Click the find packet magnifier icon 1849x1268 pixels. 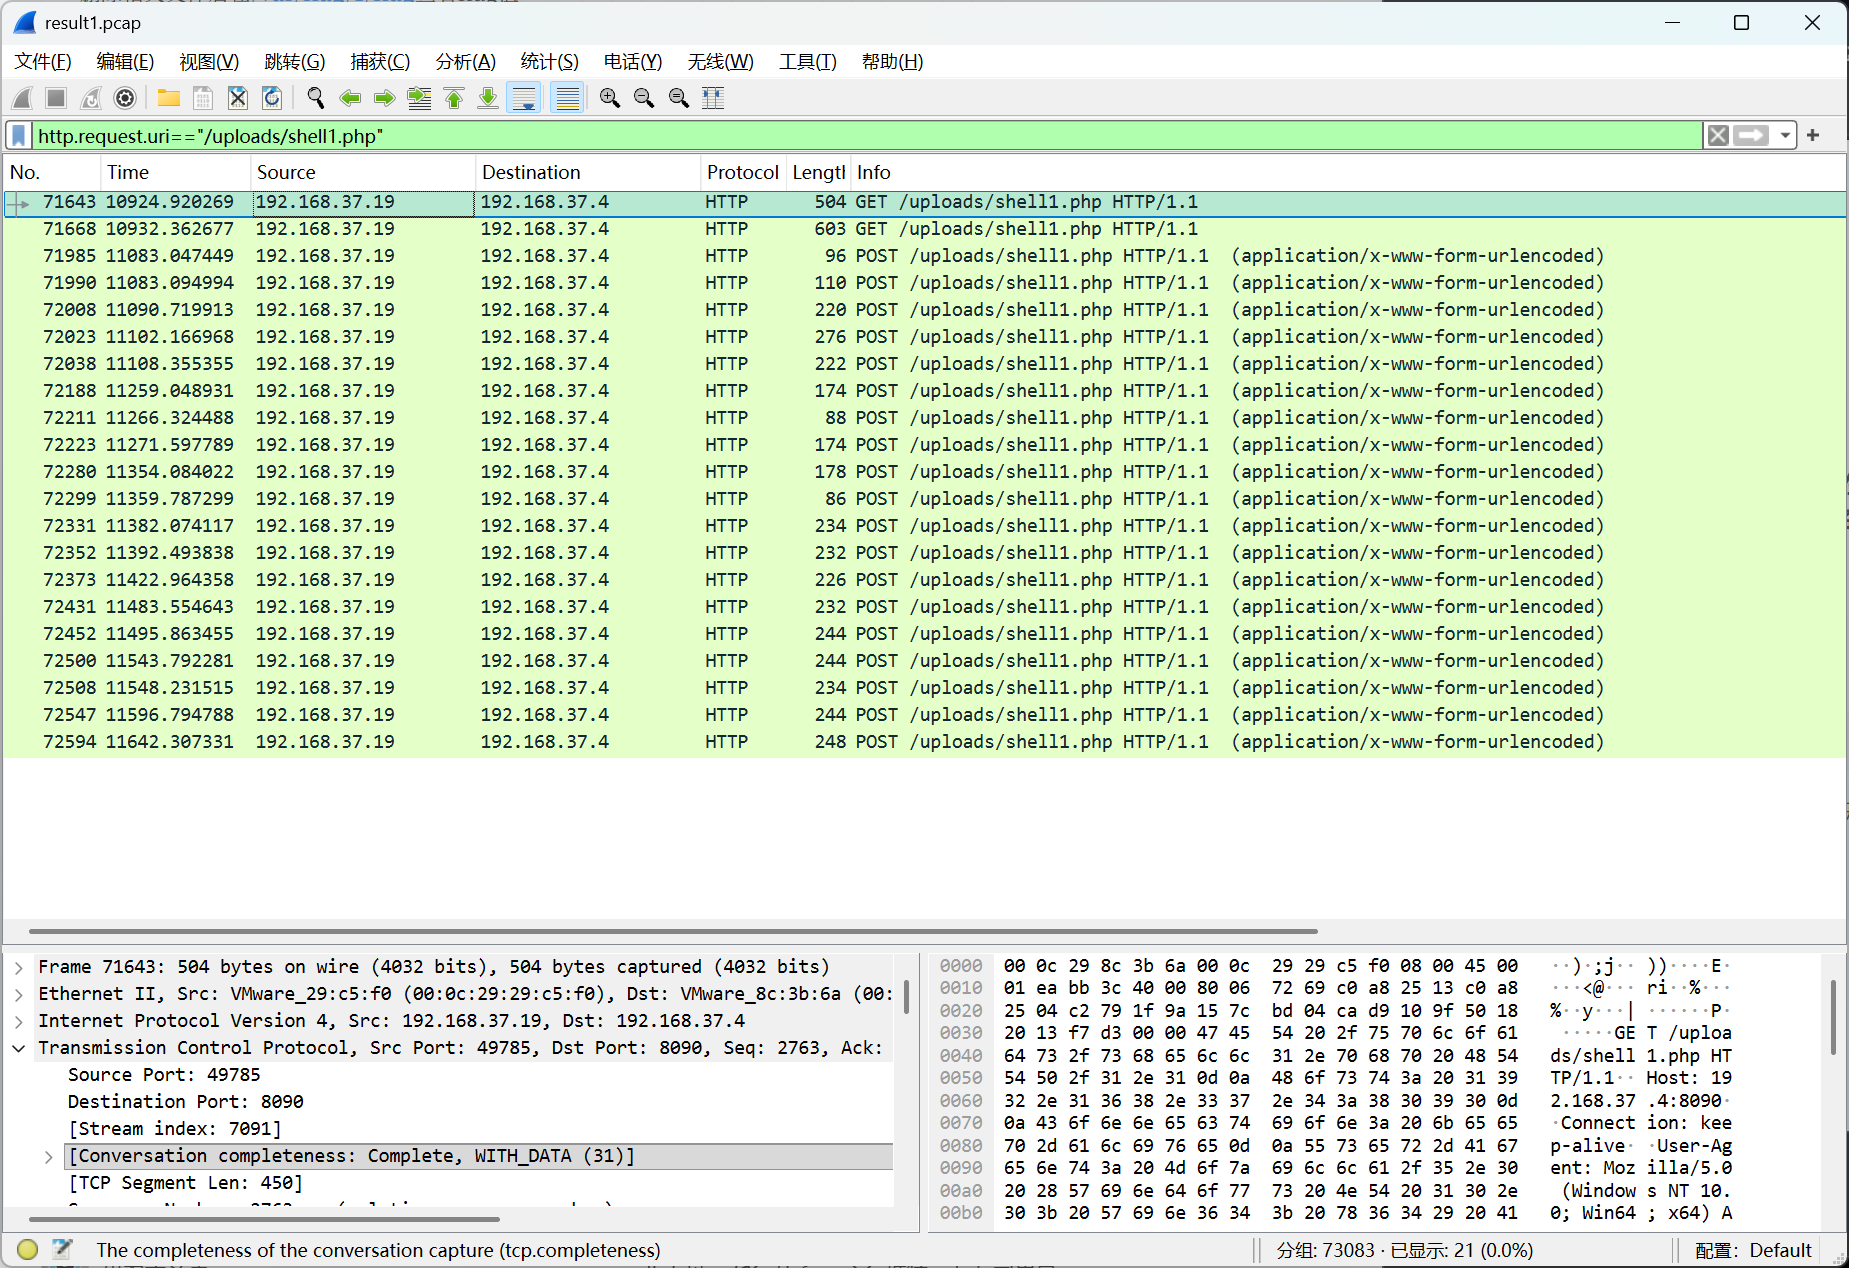316,98
